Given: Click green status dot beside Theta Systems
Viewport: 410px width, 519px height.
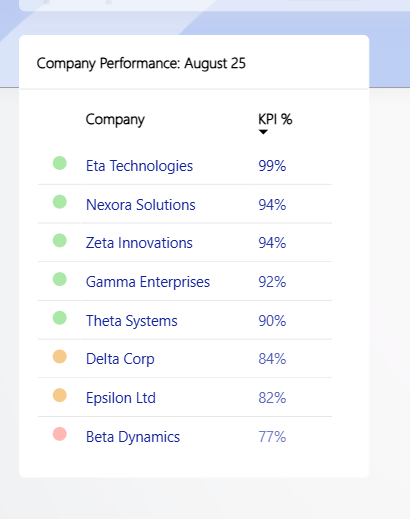Looking at the screenshot, I should point(60,318).
